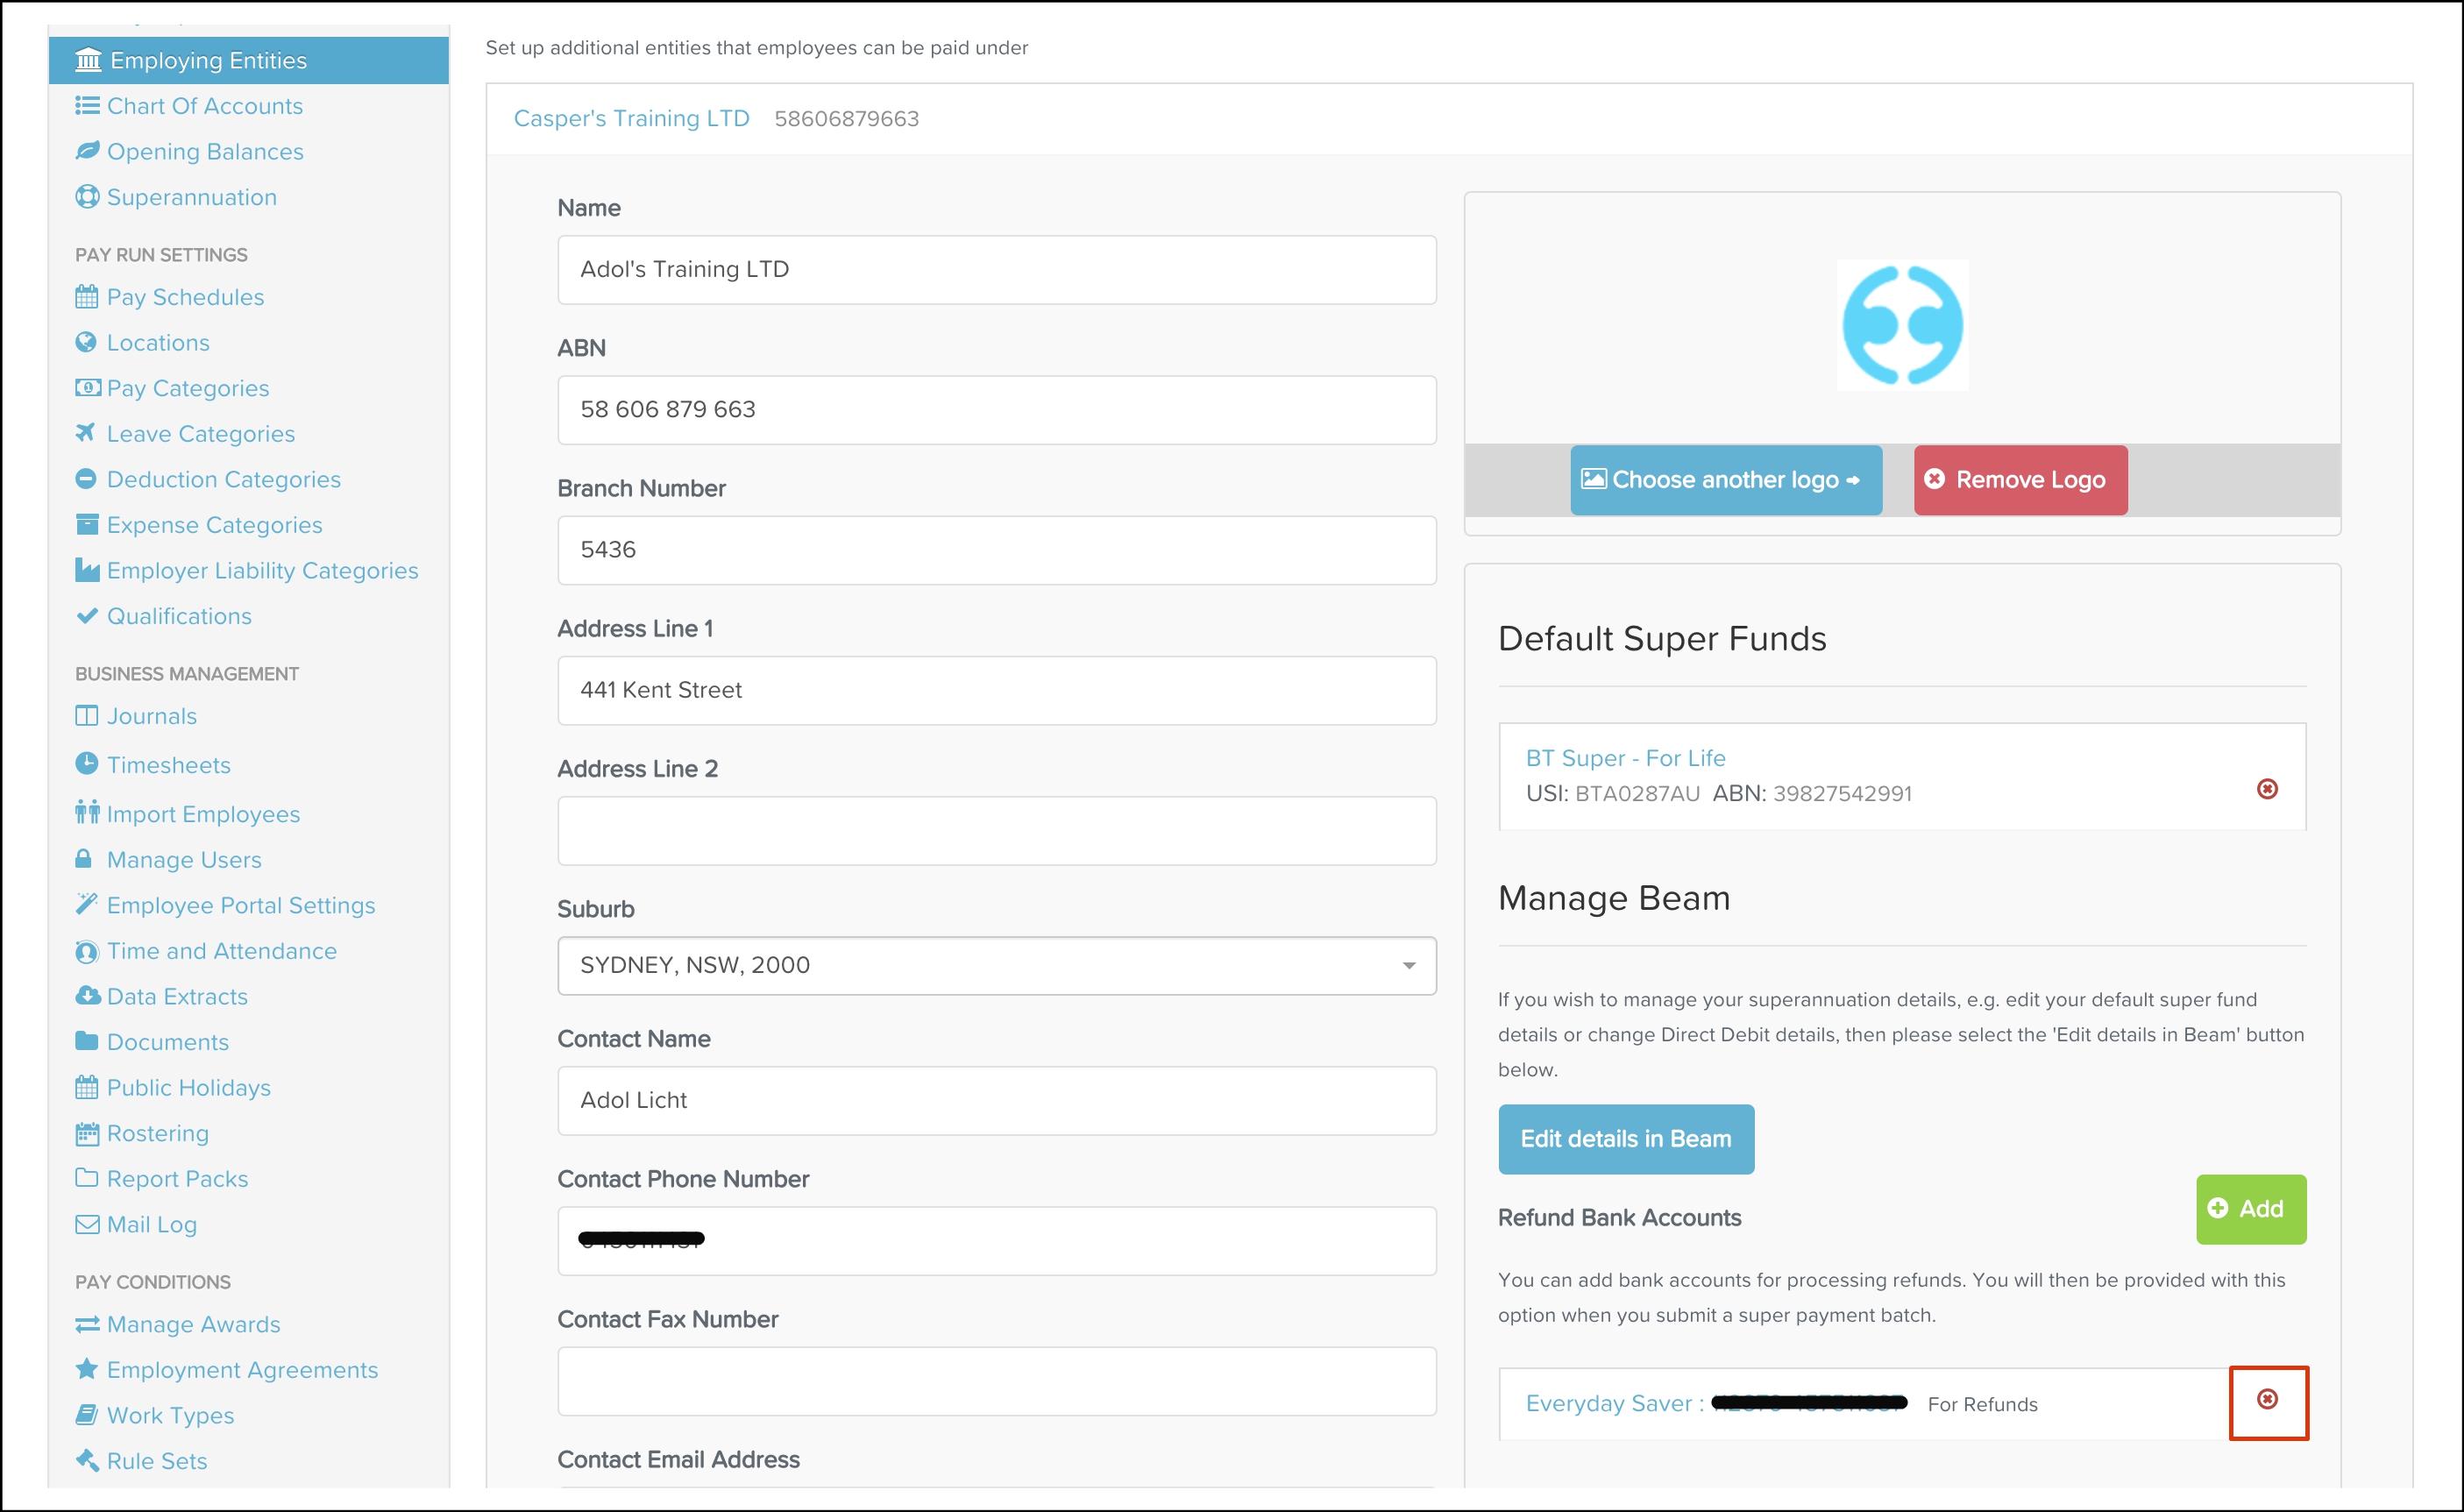Click the Locations globe icon
2464x1512 pixels.
click(x=86, y=342)
